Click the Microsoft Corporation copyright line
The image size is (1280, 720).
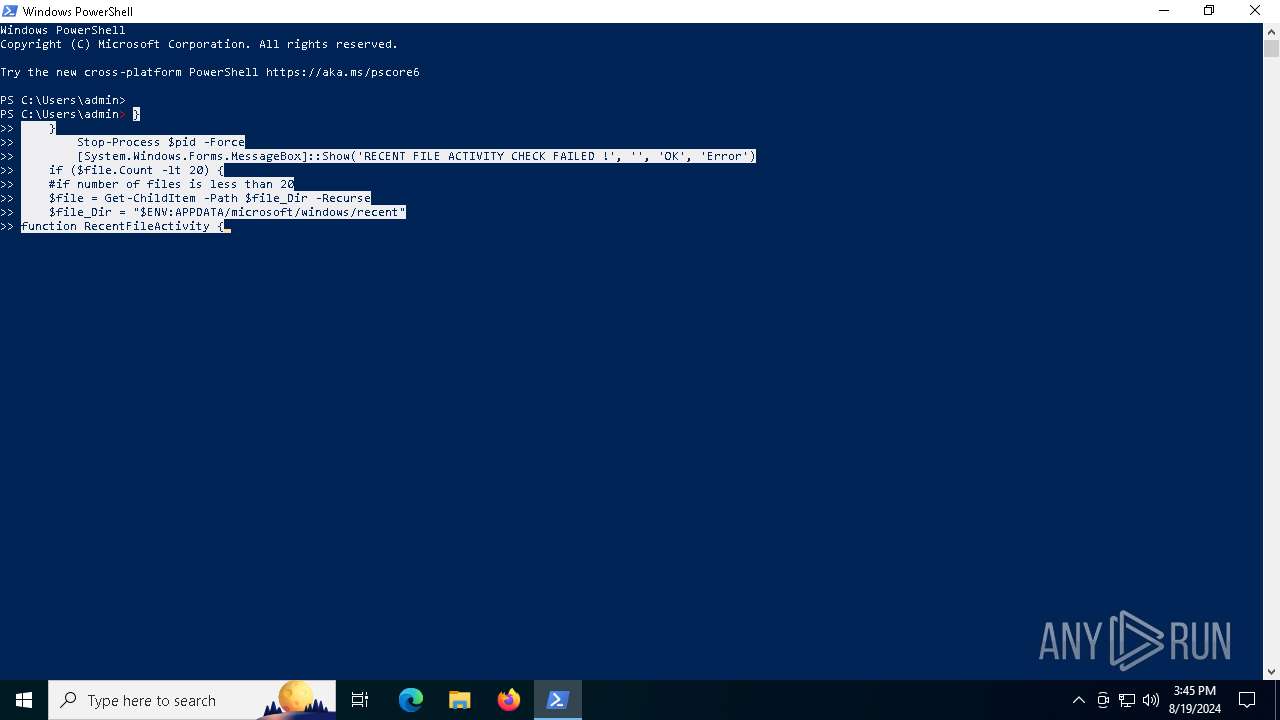tap(199, 44)
